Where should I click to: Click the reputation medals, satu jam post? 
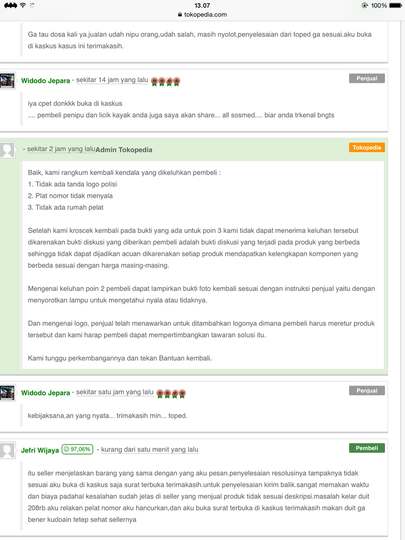click(x=171, y=394)
